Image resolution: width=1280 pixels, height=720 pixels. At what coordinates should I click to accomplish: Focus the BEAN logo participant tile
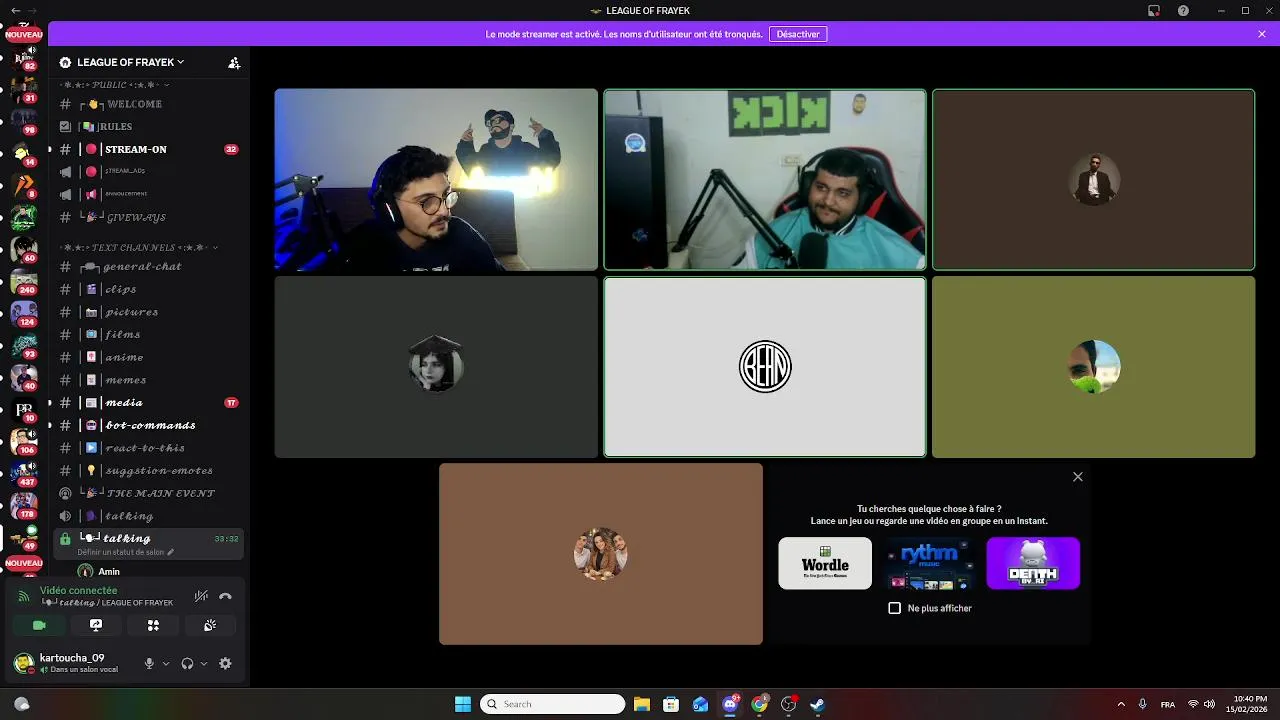click(765, 367)
